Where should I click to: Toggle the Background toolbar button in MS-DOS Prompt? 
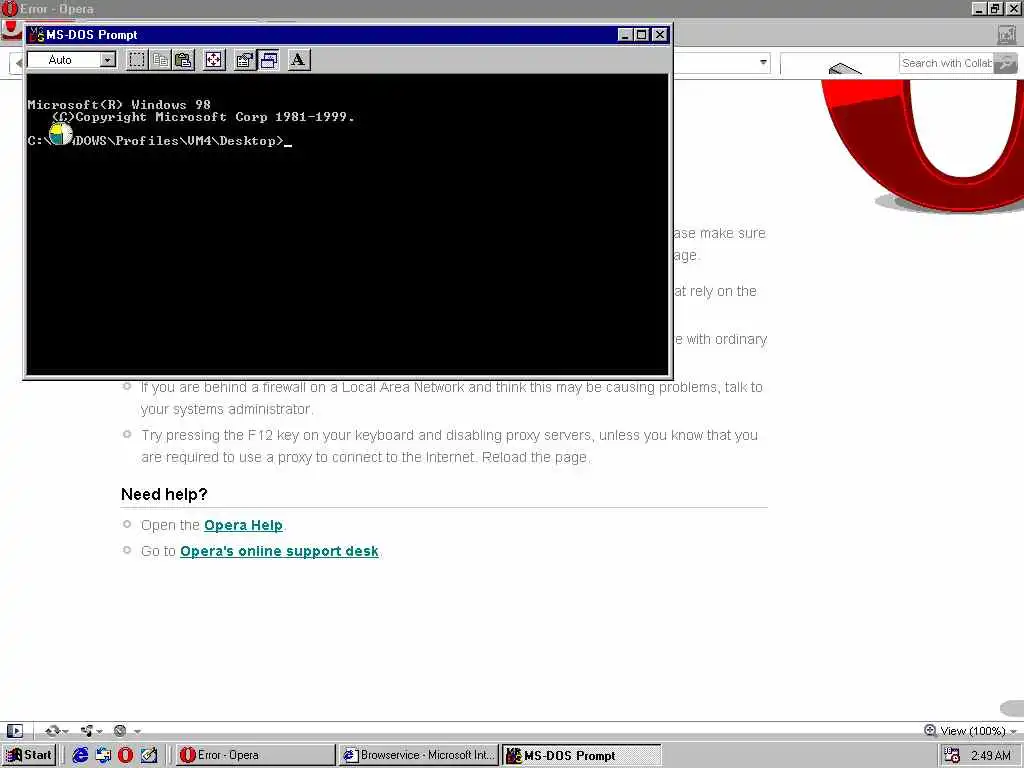268,60
